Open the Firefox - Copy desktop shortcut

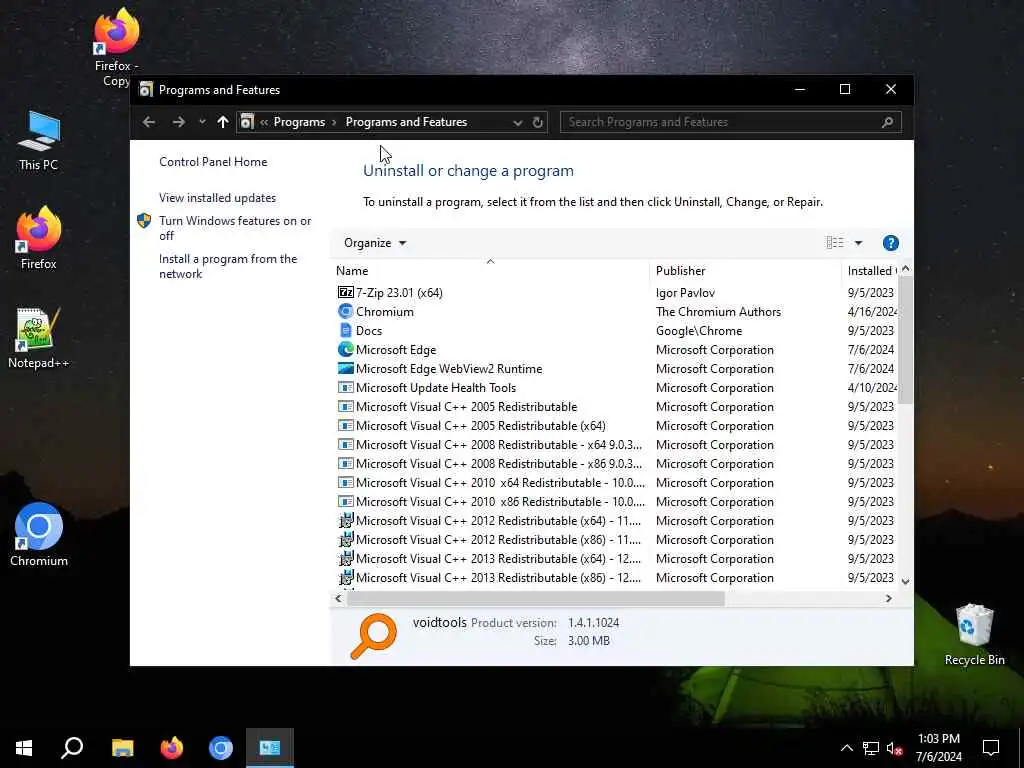(x=116, y=47)
